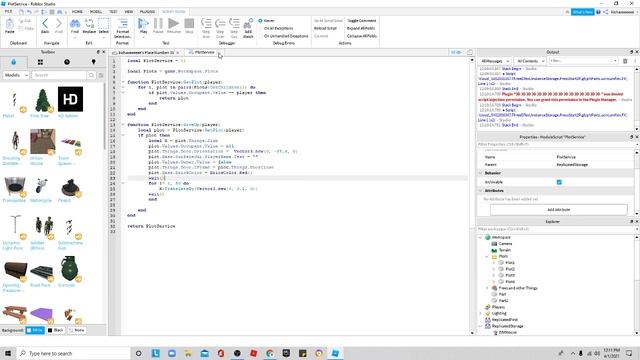The width and height of the screenshot is (640, 360).
Task: Click the What's New button
Action: point(582,12)
